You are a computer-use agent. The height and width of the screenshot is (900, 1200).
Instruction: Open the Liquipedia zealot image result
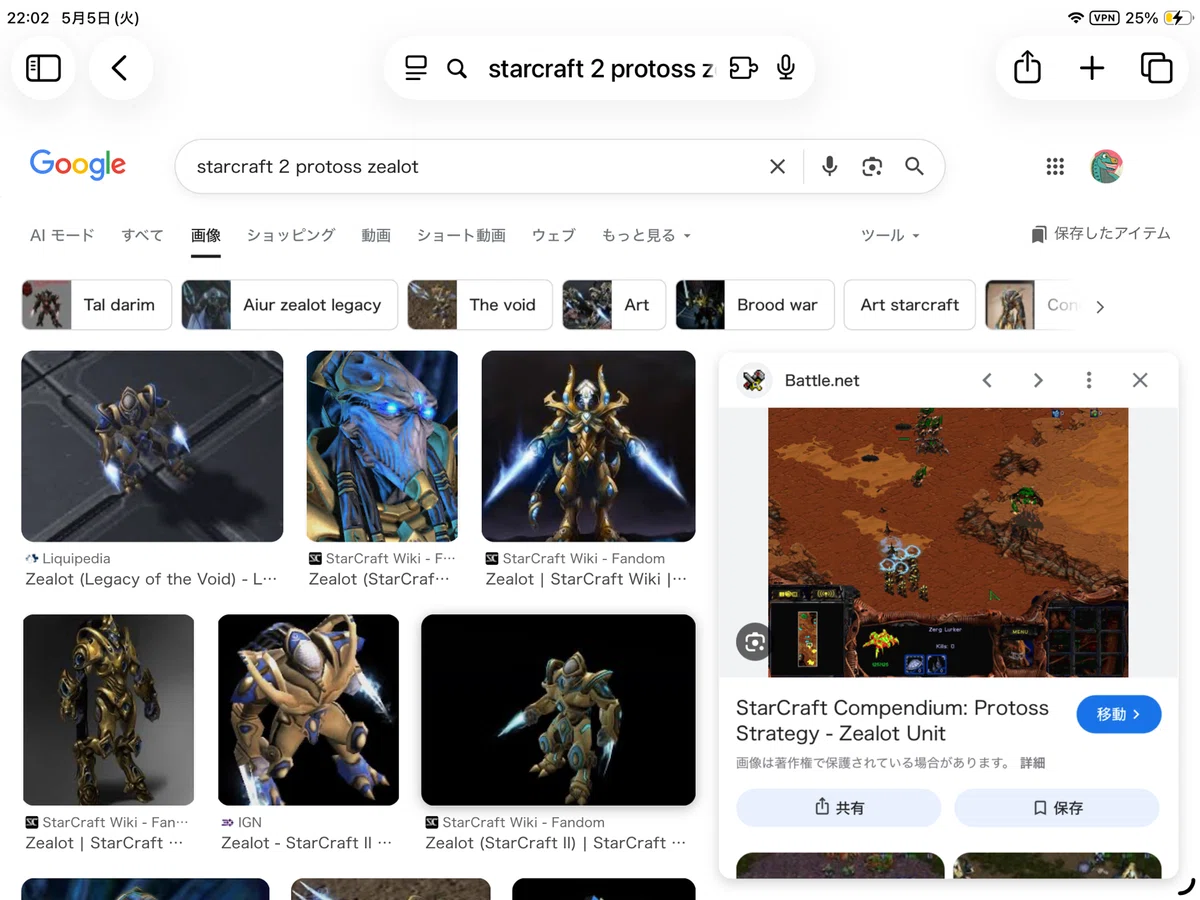pyautogui.click(x=152, y=446)
